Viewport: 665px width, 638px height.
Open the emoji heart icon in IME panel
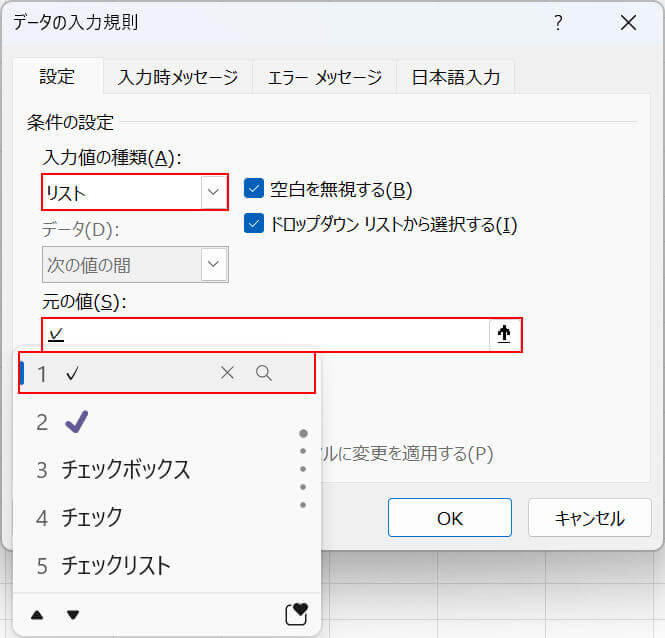pos(296,613)
